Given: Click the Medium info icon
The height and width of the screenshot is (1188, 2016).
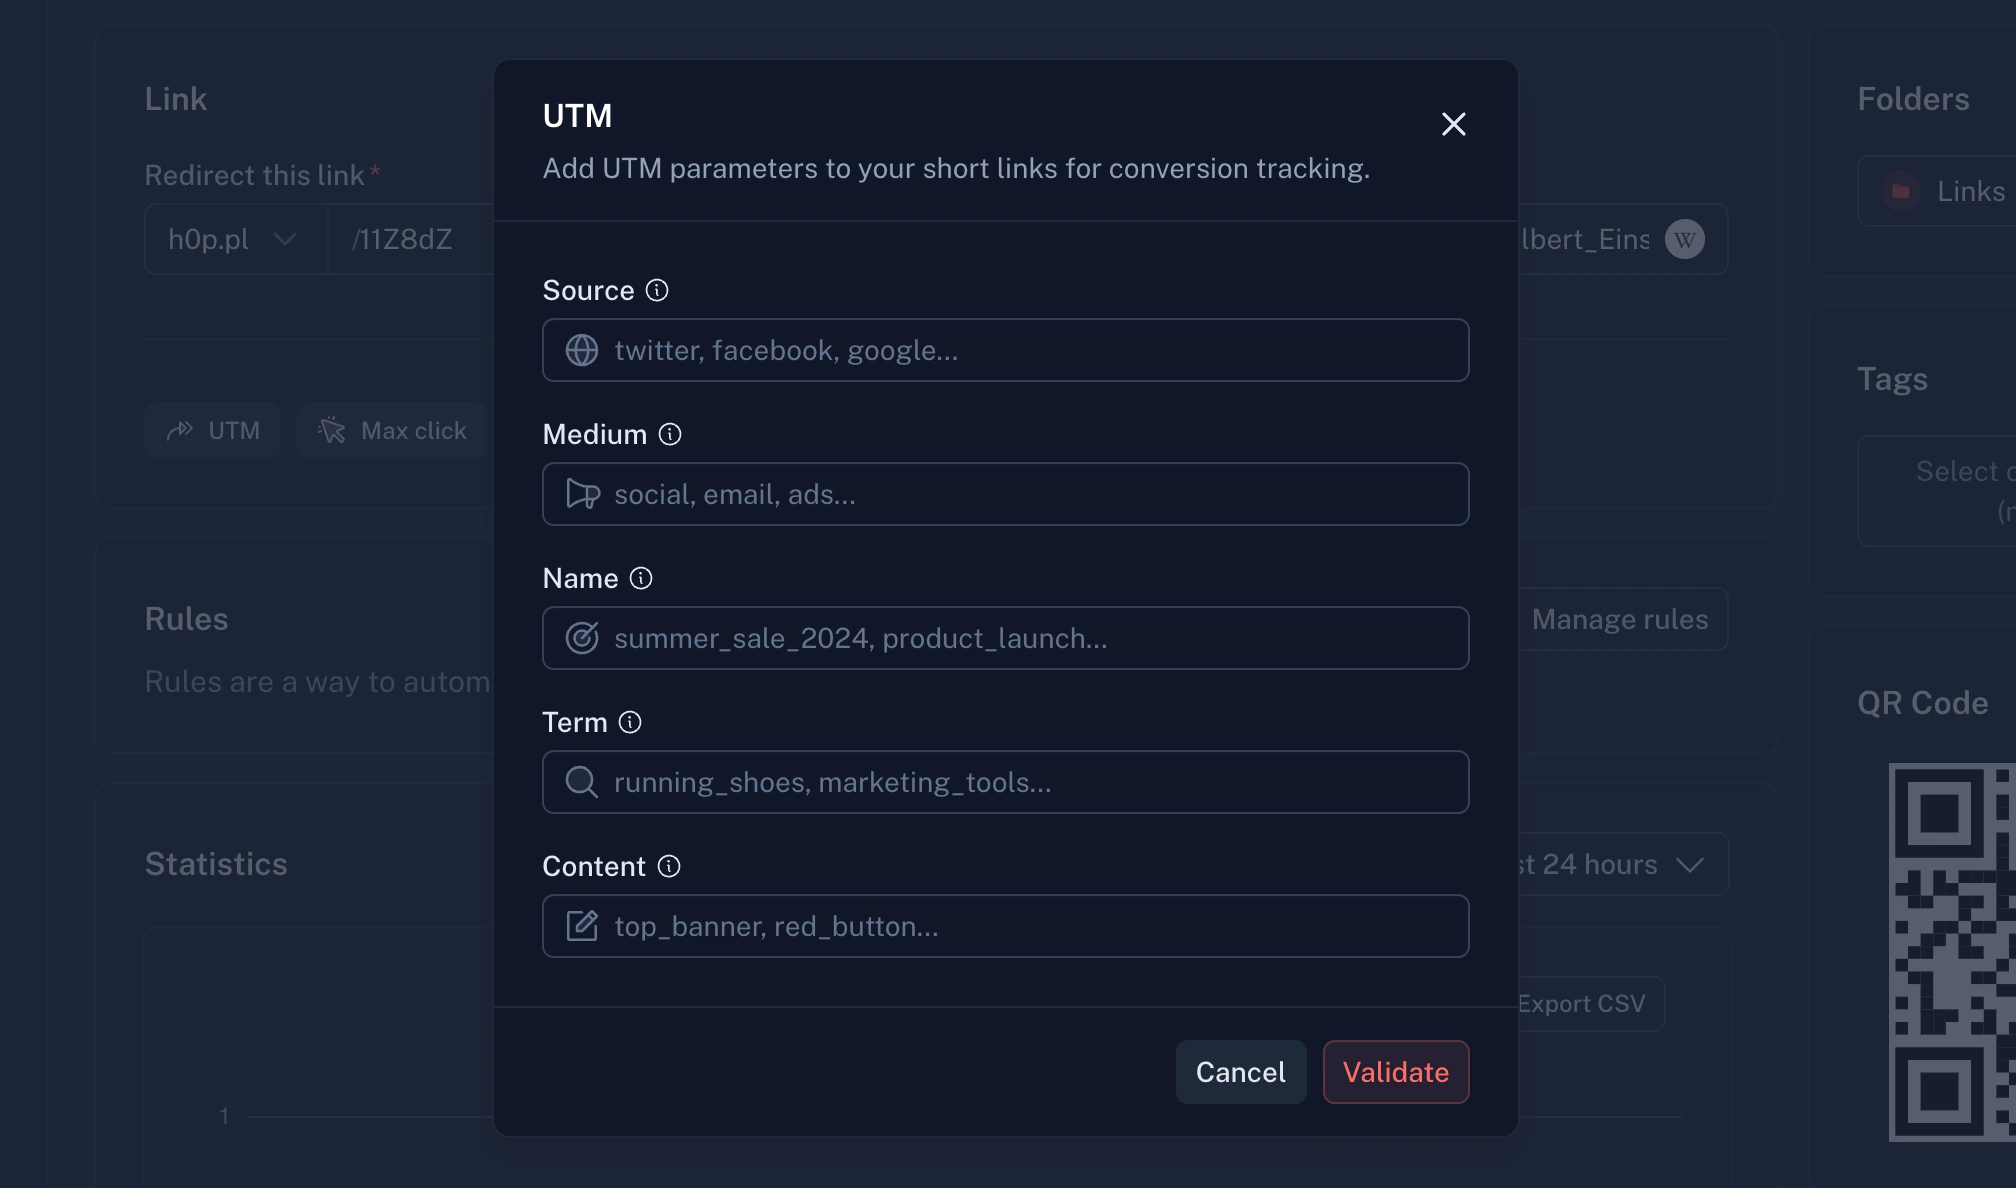Looking at the screenshot, I should point(670,435).
